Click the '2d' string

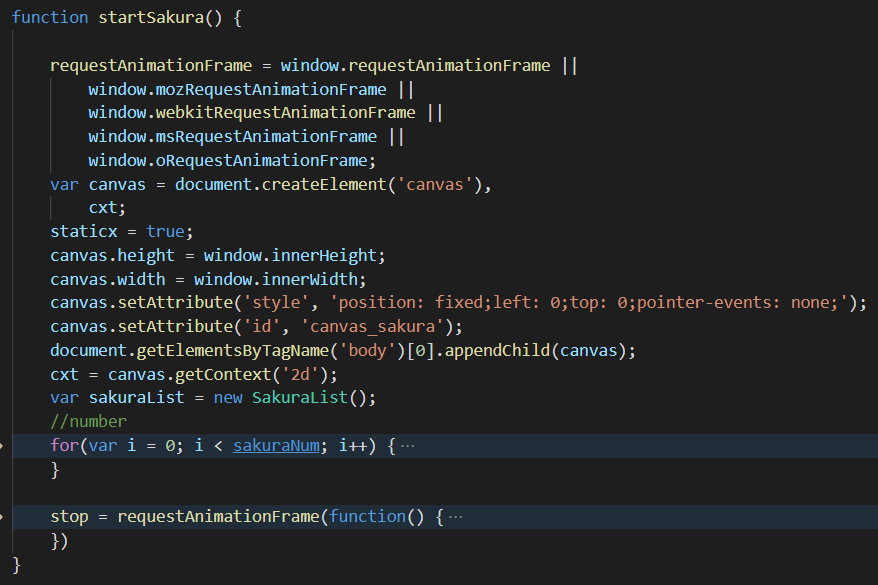[301, 375]
